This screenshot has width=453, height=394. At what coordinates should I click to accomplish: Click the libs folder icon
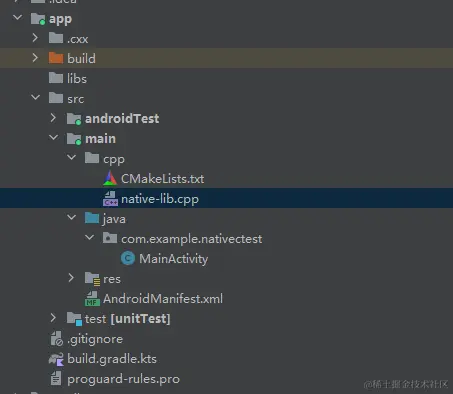click(x=56, y=78)
